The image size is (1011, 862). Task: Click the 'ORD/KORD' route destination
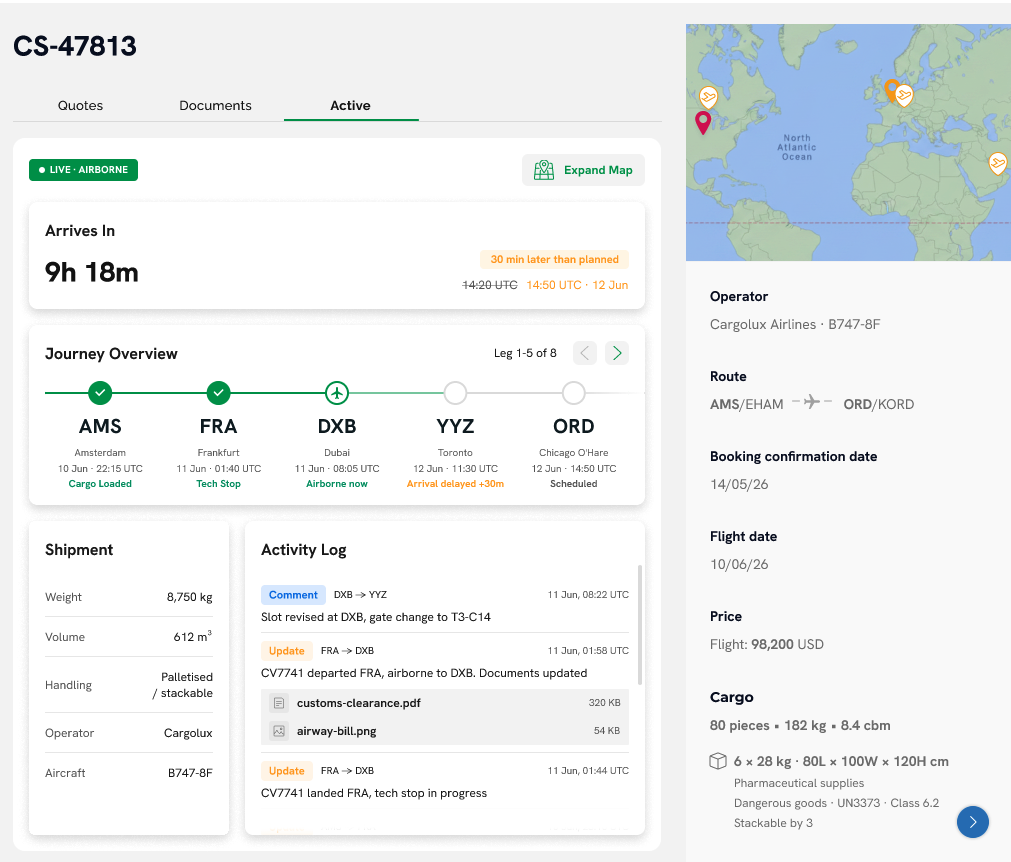(879, 404)
